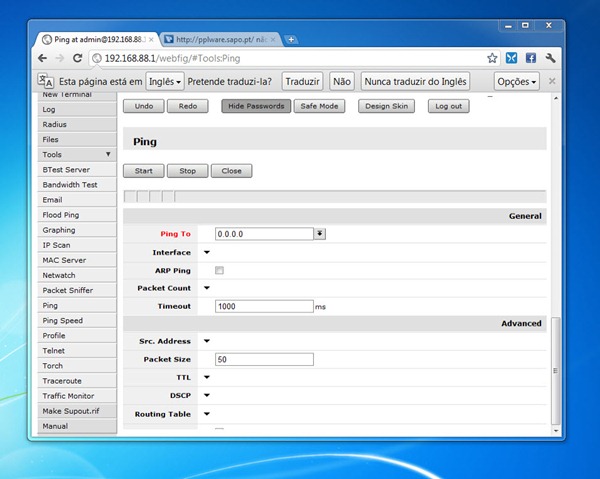Viewport: 600px width, 479px height.
Task: Open the Inglês language dropdown
Action: pos(165,81)
